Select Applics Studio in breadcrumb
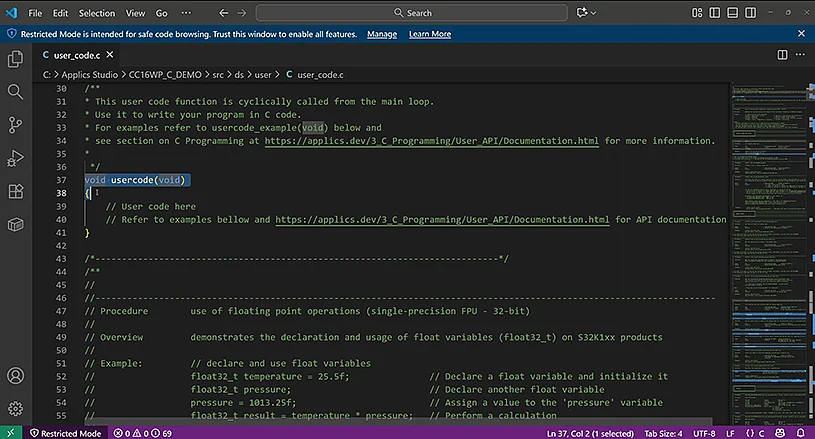This screenshot has height=439, width=815. click(89, 75)
